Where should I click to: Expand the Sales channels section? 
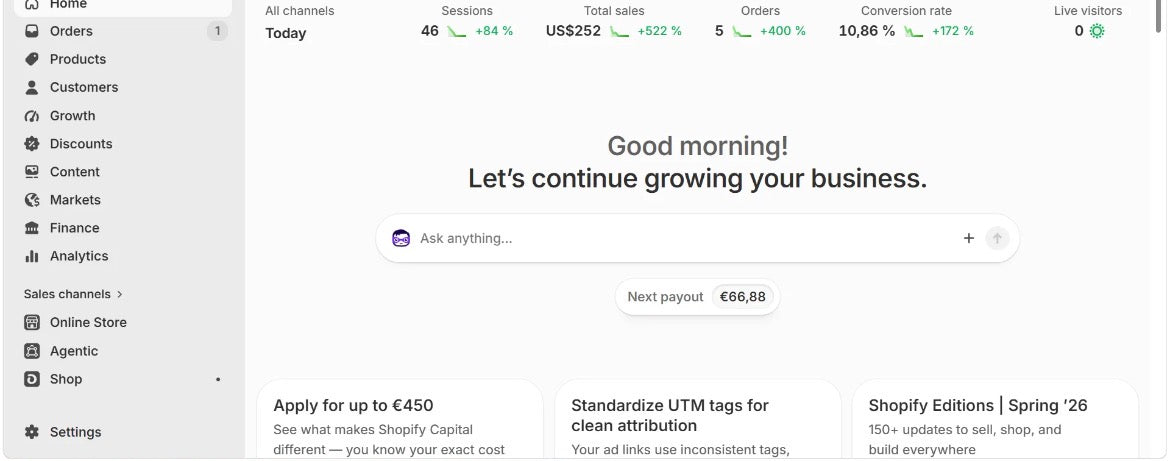[73, 294]
